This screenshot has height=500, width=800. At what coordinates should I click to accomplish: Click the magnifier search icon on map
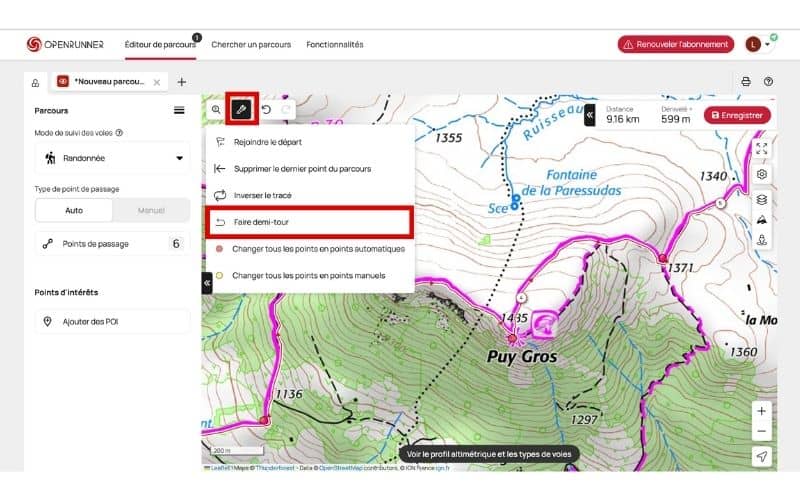(x=215, y=109)
